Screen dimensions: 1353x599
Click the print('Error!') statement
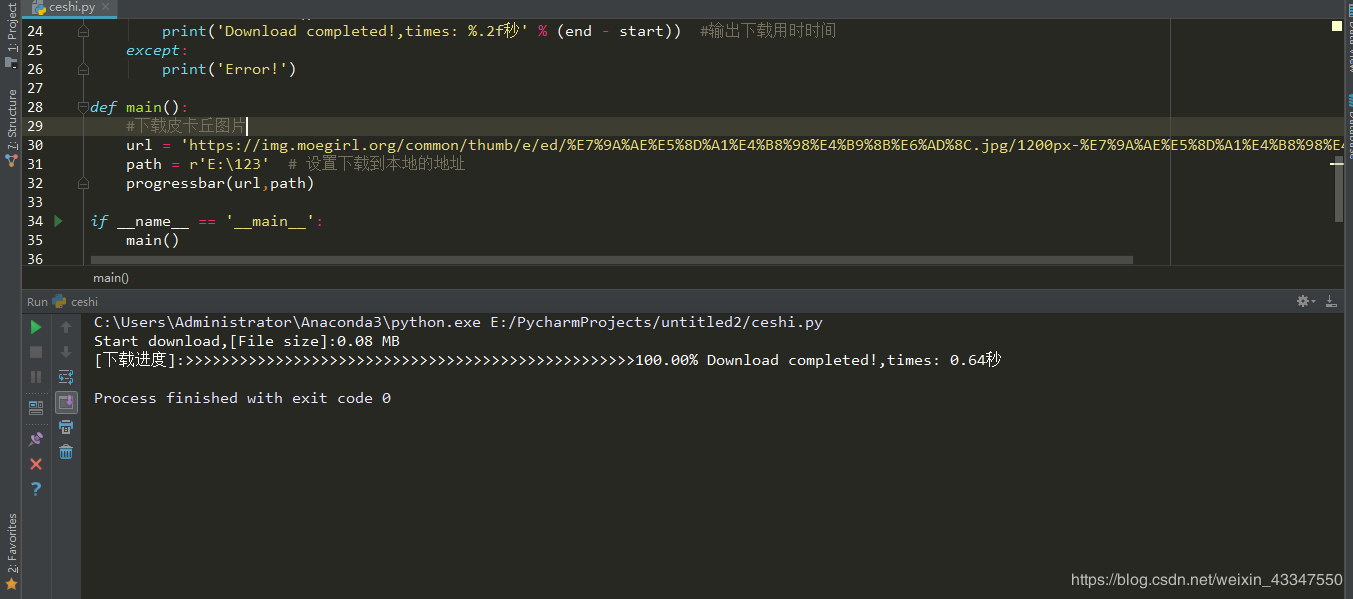click(229, 69)
